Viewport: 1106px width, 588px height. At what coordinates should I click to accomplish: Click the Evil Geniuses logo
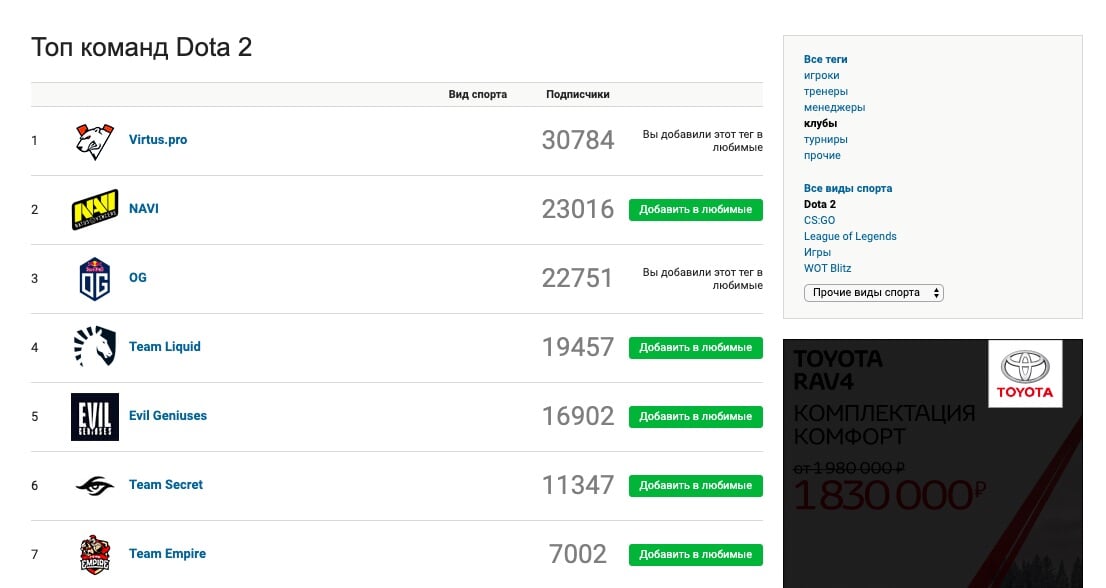tap(95, 417)
